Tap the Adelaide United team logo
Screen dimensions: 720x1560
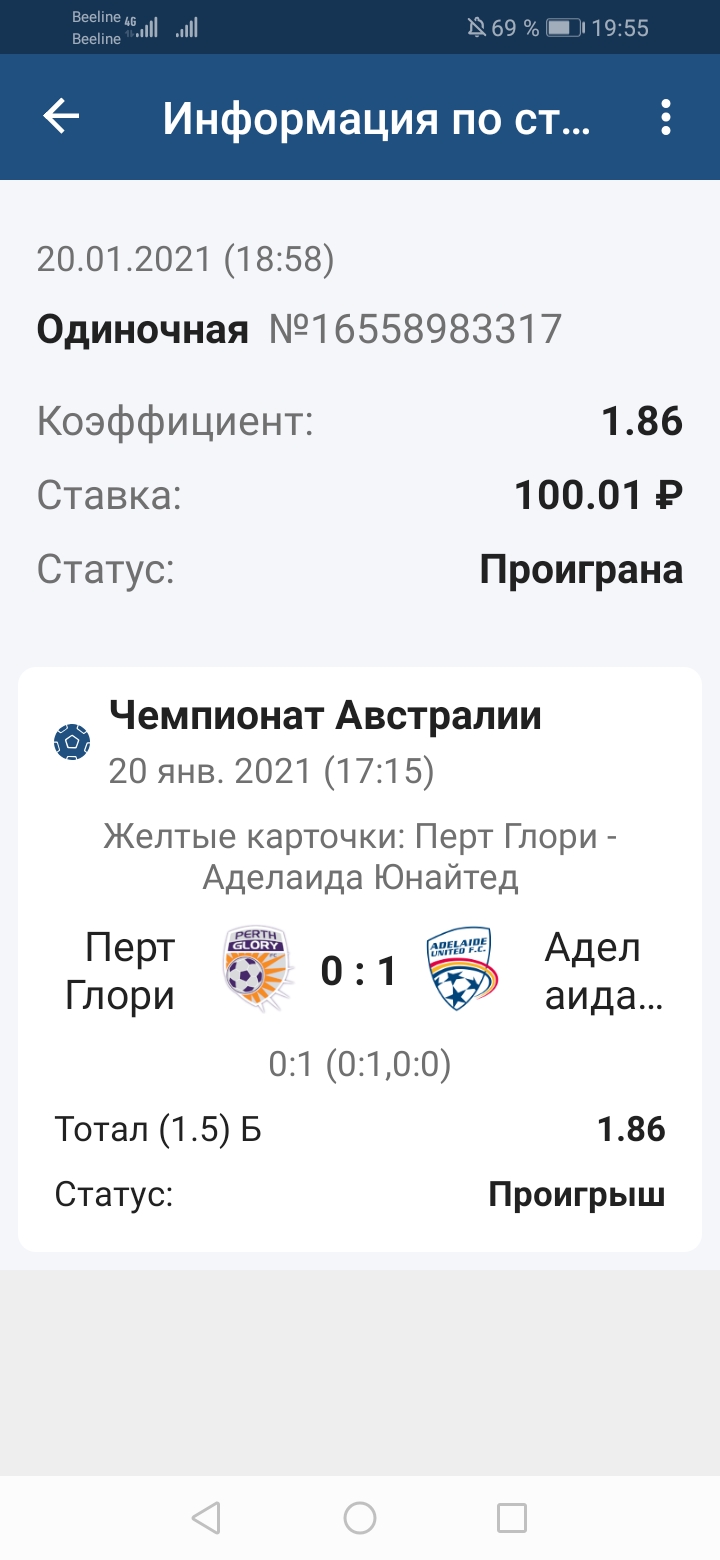pyautogui.click(x=461, y=970)
